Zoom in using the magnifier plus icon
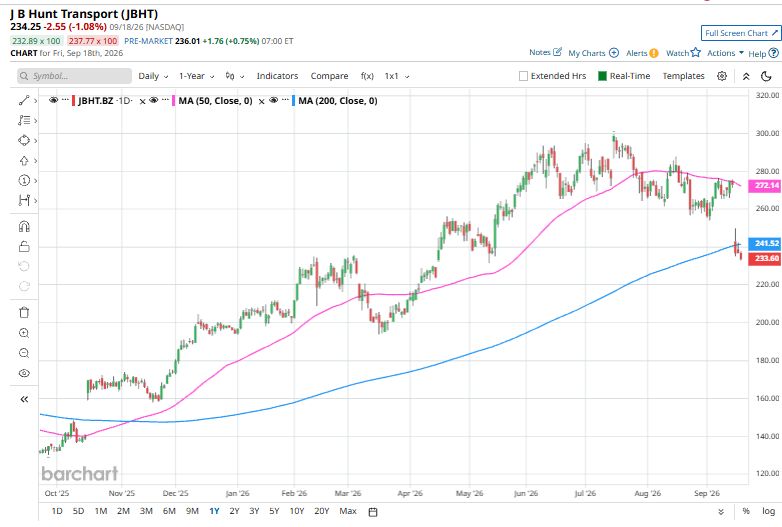Viewport: 782px width, 527px height. tap(24, 333)
